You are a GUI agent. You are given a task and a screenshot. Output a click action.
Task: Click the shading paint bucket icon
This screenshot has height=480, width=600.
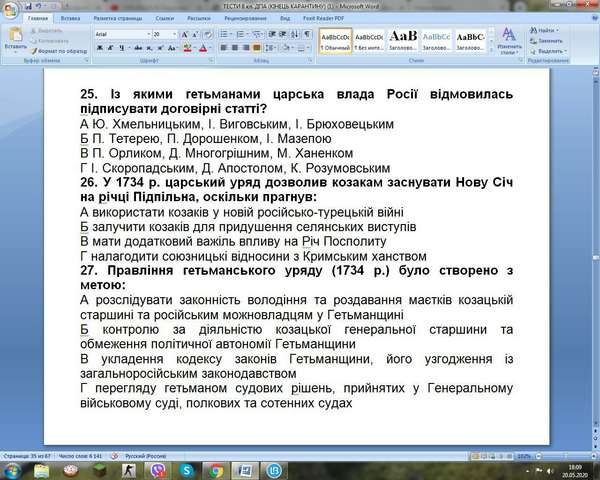tap(285, 48)
